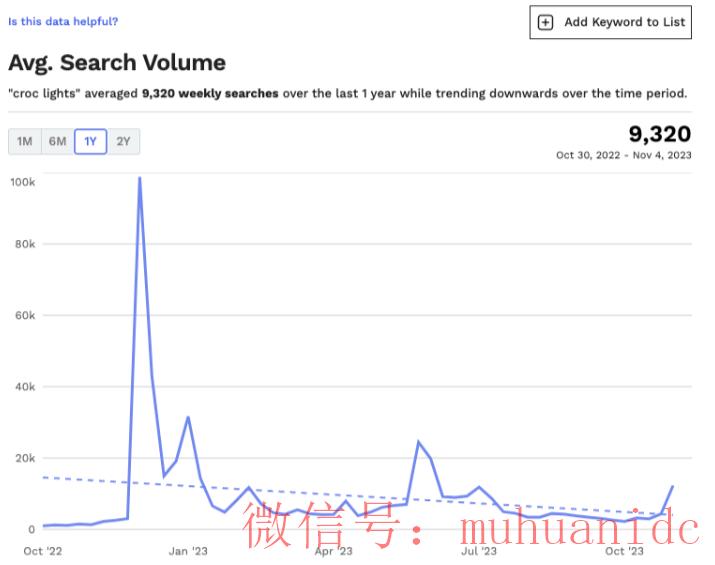Viewport: 715px width, 565px height.
Task: Open the 'Is this data helpful?' link
Action: 63,21
